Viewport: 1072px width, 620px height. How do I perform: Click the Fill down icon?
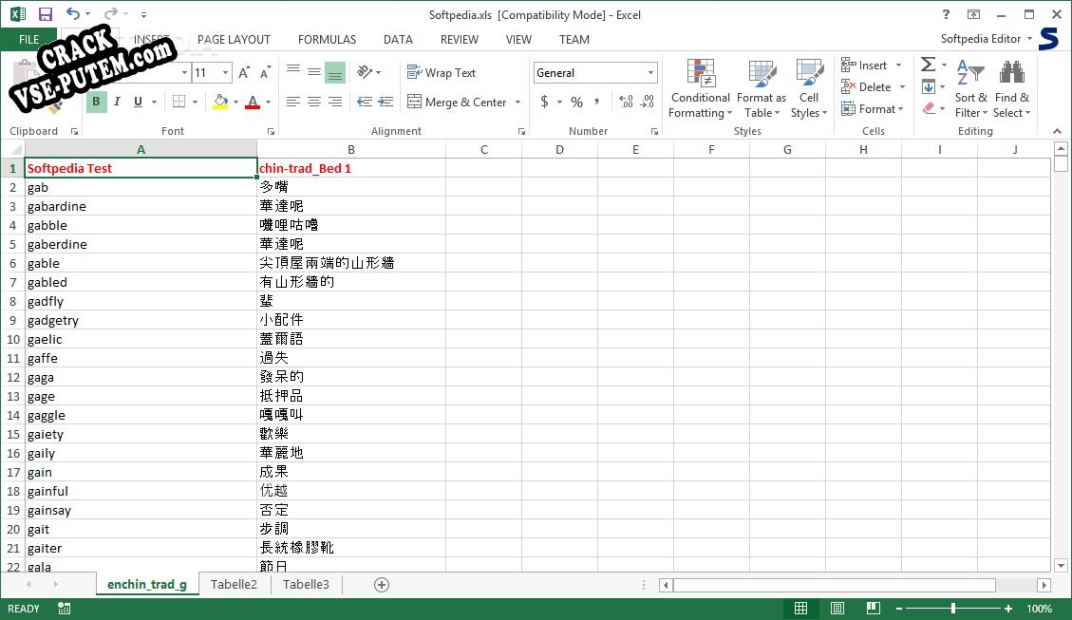(928, 87)
